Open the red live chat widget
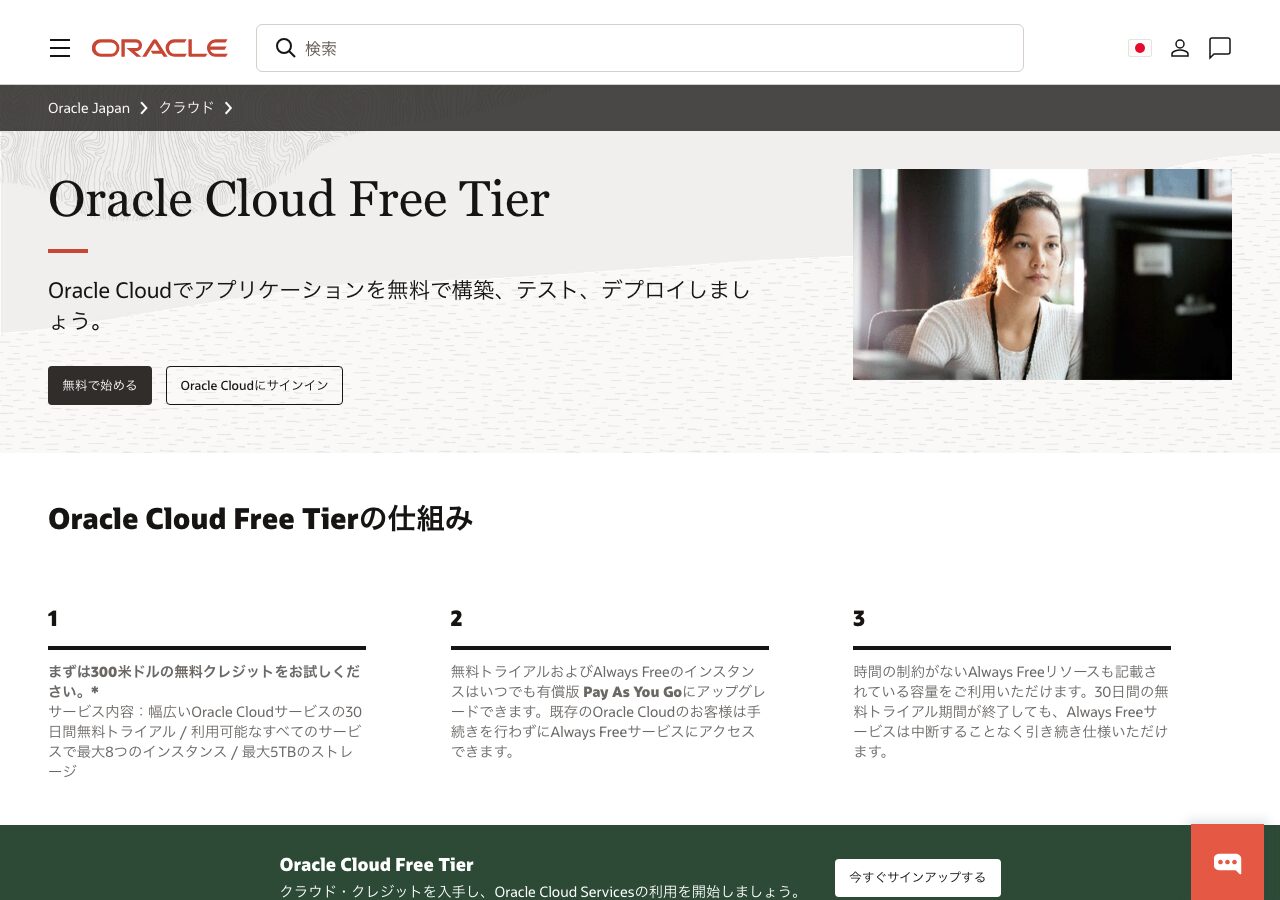The width and height of the screenshot is (1280, 900). [x=1227, y=862]
